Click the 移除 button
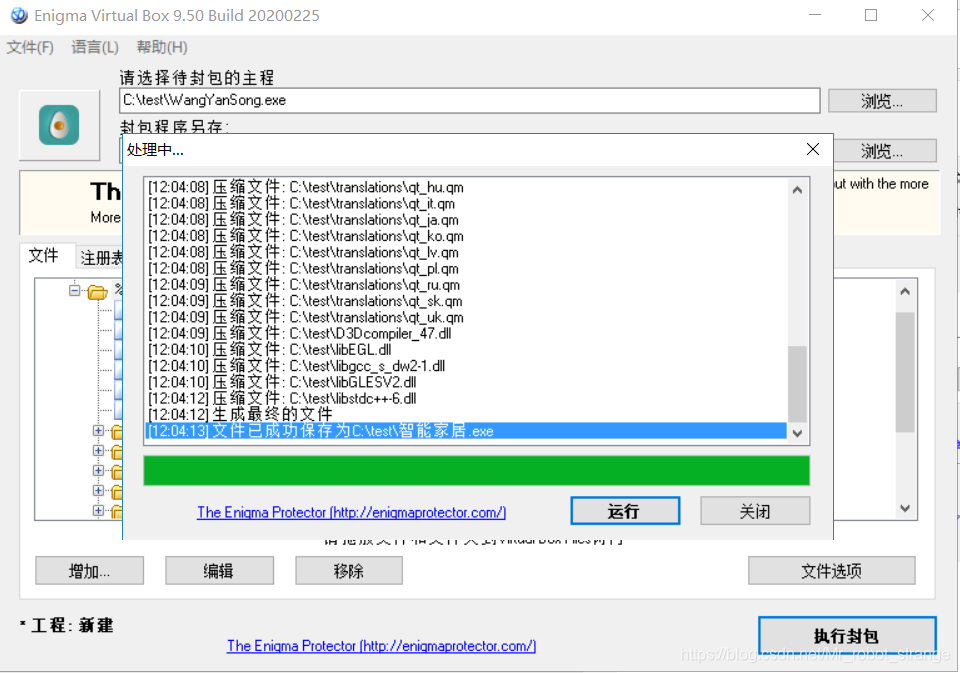The height and width of the screenshot is (673, 960). [349, 571]
